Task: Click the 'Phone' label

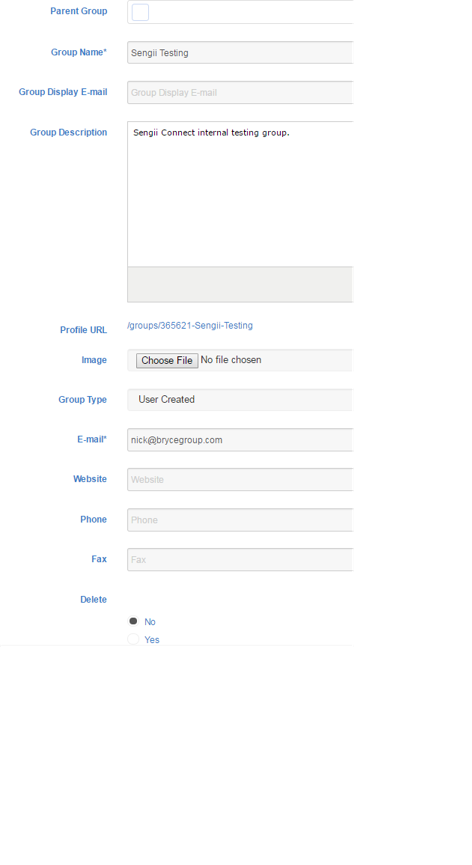Action: (x=93, y=519)
